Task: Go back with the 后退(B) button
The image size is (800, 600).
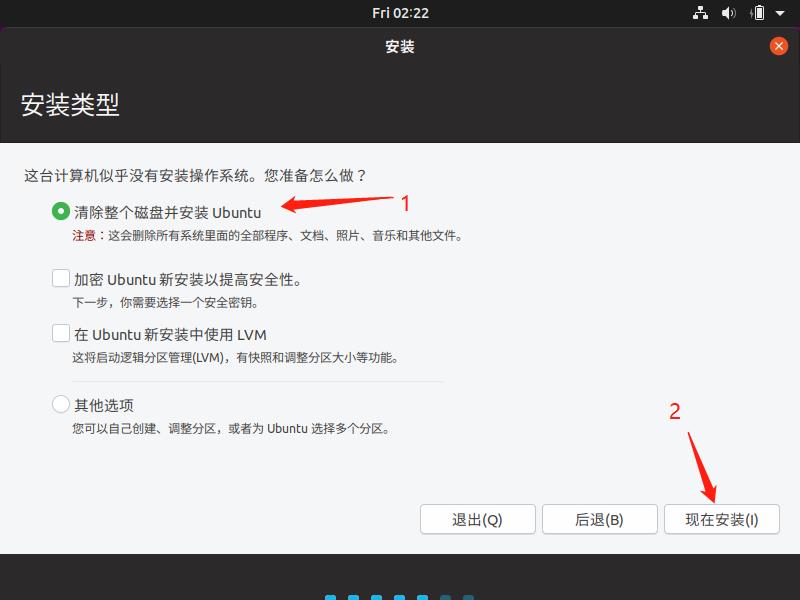Action: tap(599, 519)
